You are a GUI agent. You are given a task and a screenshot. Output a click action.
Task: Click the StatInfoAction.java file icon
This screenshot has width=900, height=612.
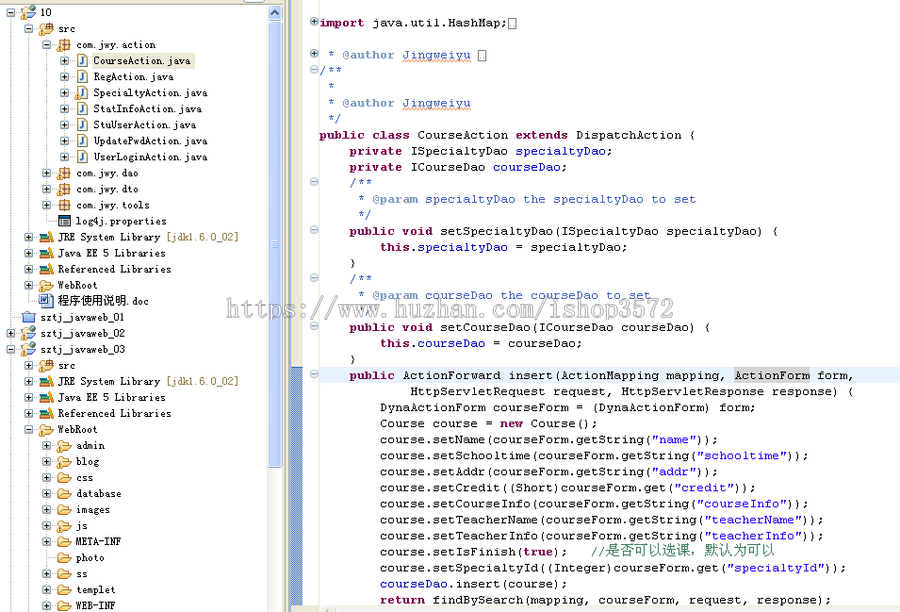click(x=82, y=109)
